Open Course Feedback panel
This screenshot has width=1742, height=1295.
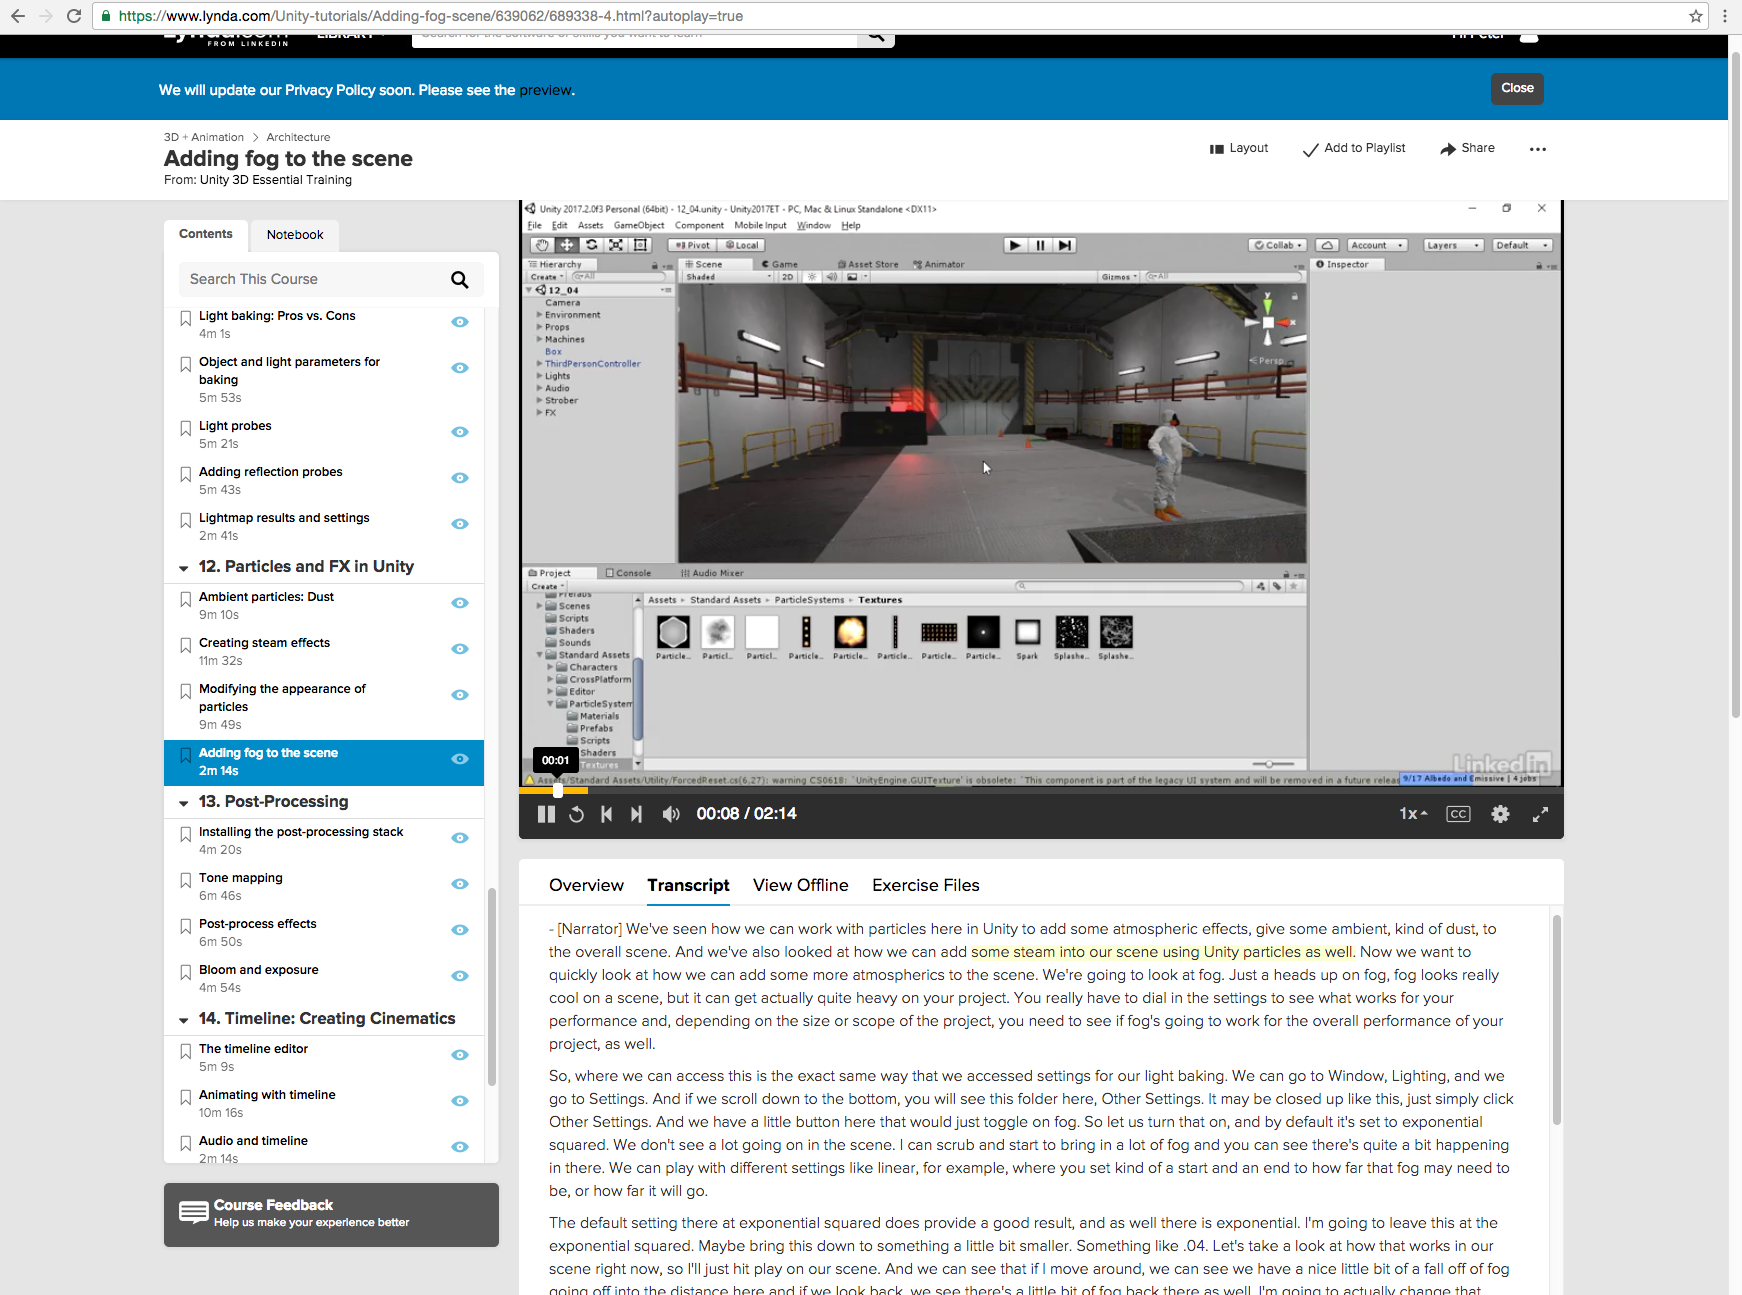point(331,1214)
